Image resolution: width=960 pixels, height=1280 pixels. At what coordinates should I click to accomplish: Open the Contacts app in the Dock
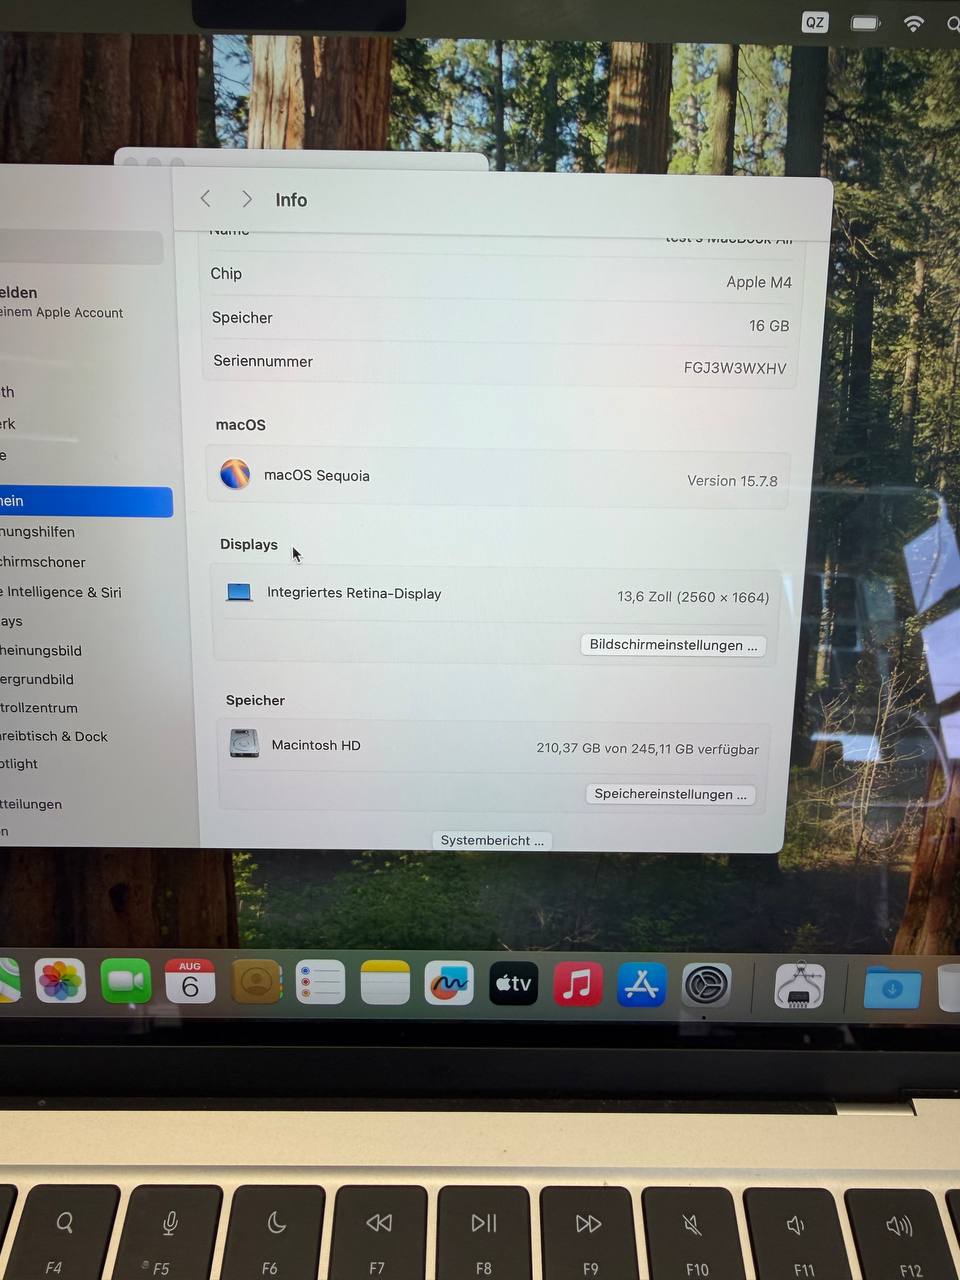tap(256, 982)
